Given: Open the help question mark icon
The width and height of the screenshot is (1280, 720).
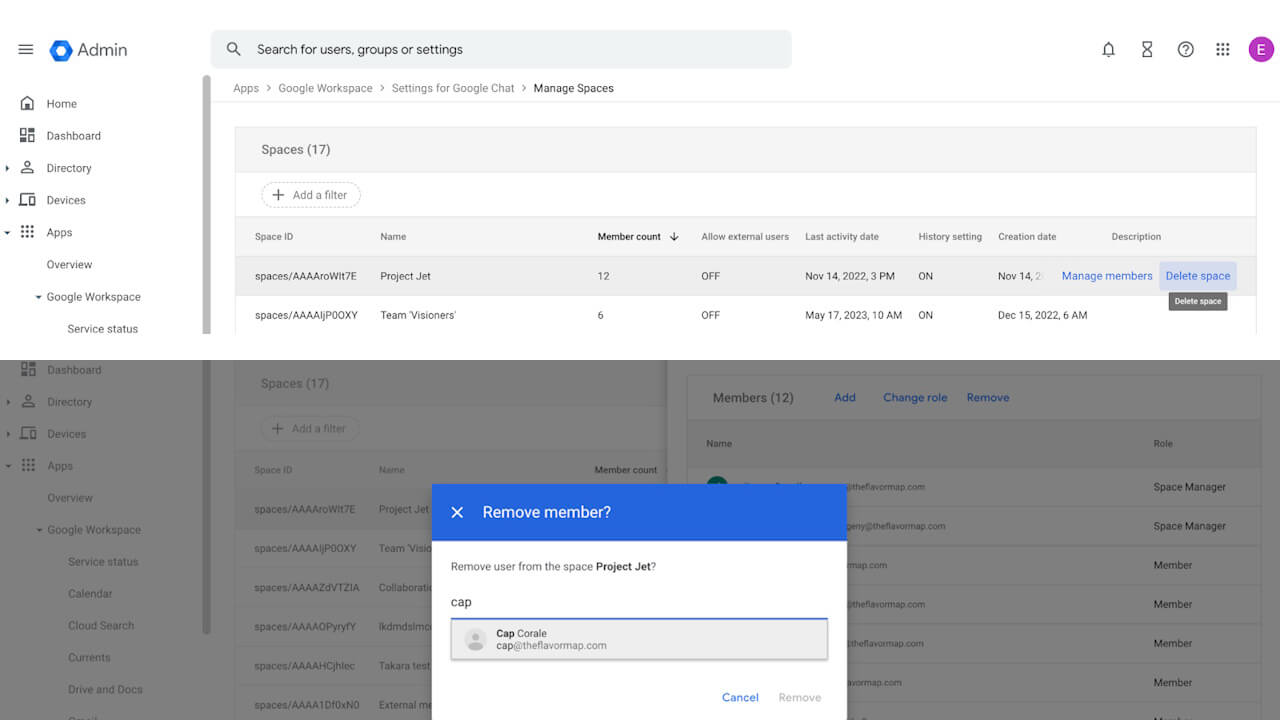Looking at the screenshot, I should pyautogui.click(x=1185, y=48).
